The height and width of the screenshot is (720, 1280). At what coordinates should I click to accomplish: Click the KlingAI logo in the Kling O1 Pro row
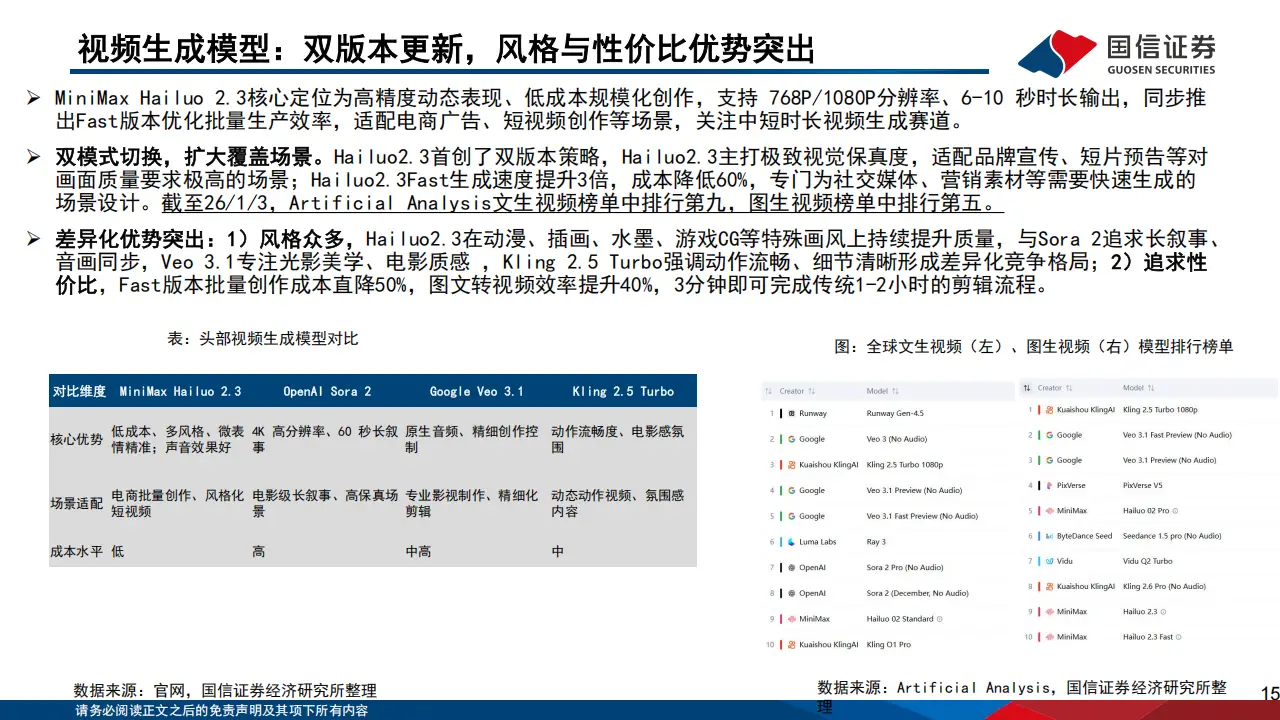(791, 645)
